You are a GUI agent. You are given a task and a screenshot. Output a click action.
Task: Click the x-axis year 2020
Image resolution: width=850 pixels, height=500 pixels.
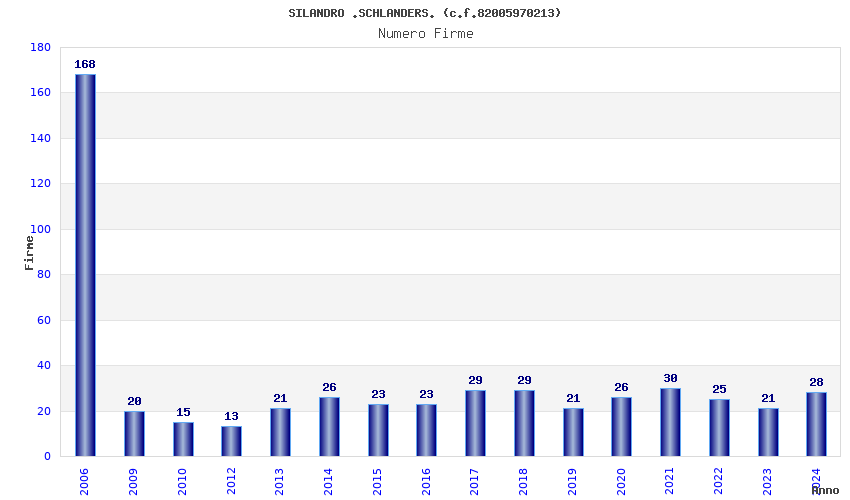point(621,482)
